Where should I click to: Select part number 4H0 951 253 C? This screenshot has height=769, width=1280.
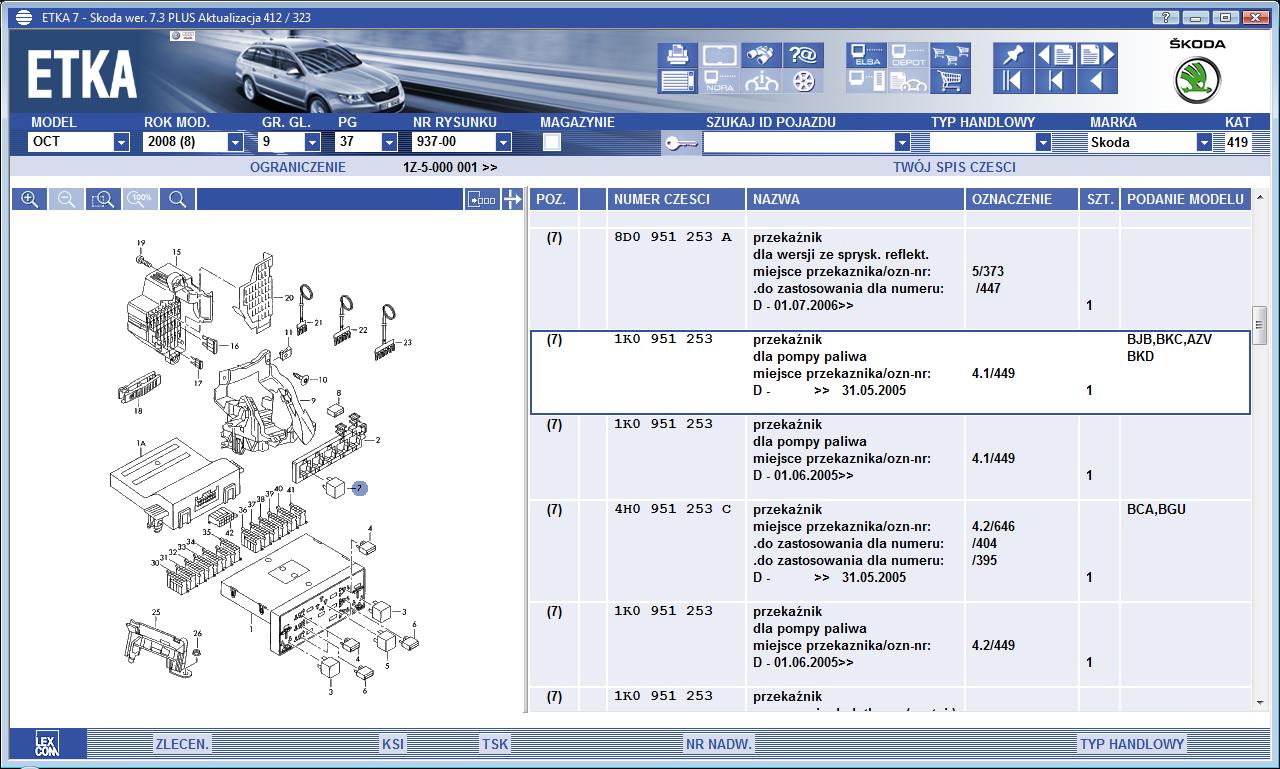point(673,510)
